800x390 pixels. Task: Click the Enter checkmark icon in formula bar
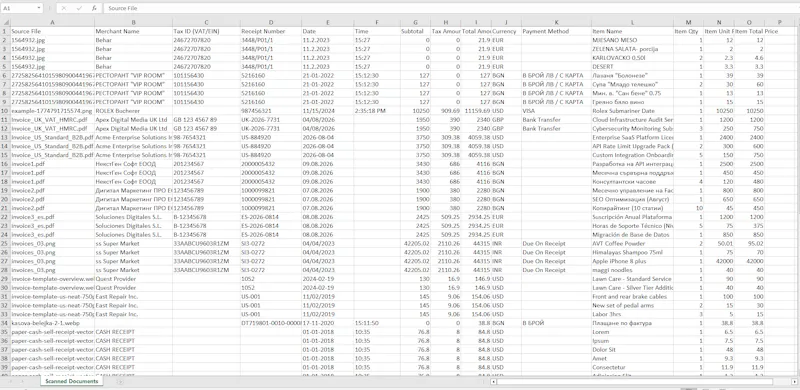pyautogui.click(x=79, y=8)
